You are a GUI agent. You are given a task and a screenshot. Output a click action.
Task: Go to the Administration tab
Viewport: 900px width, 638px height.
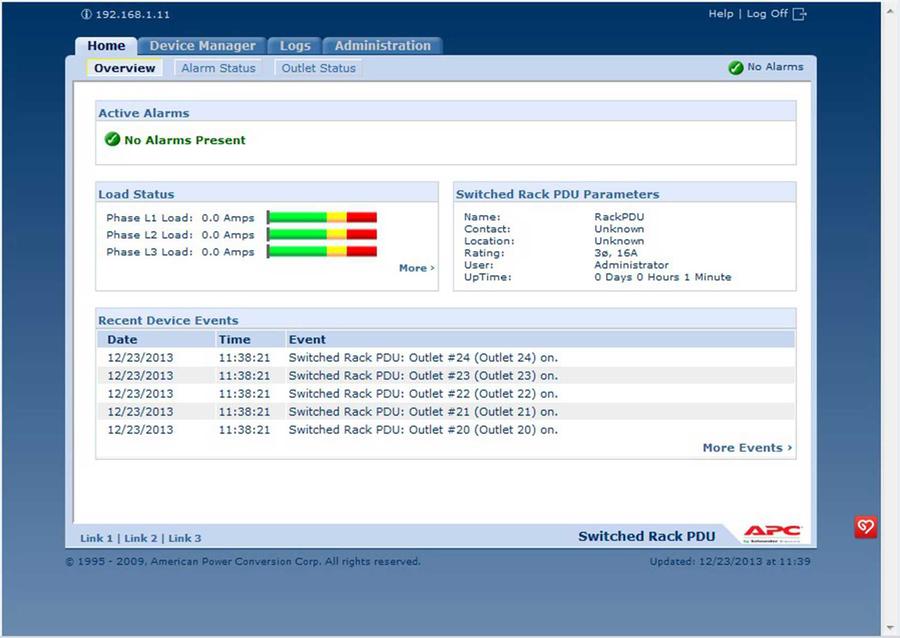click(x=382, y=46)
